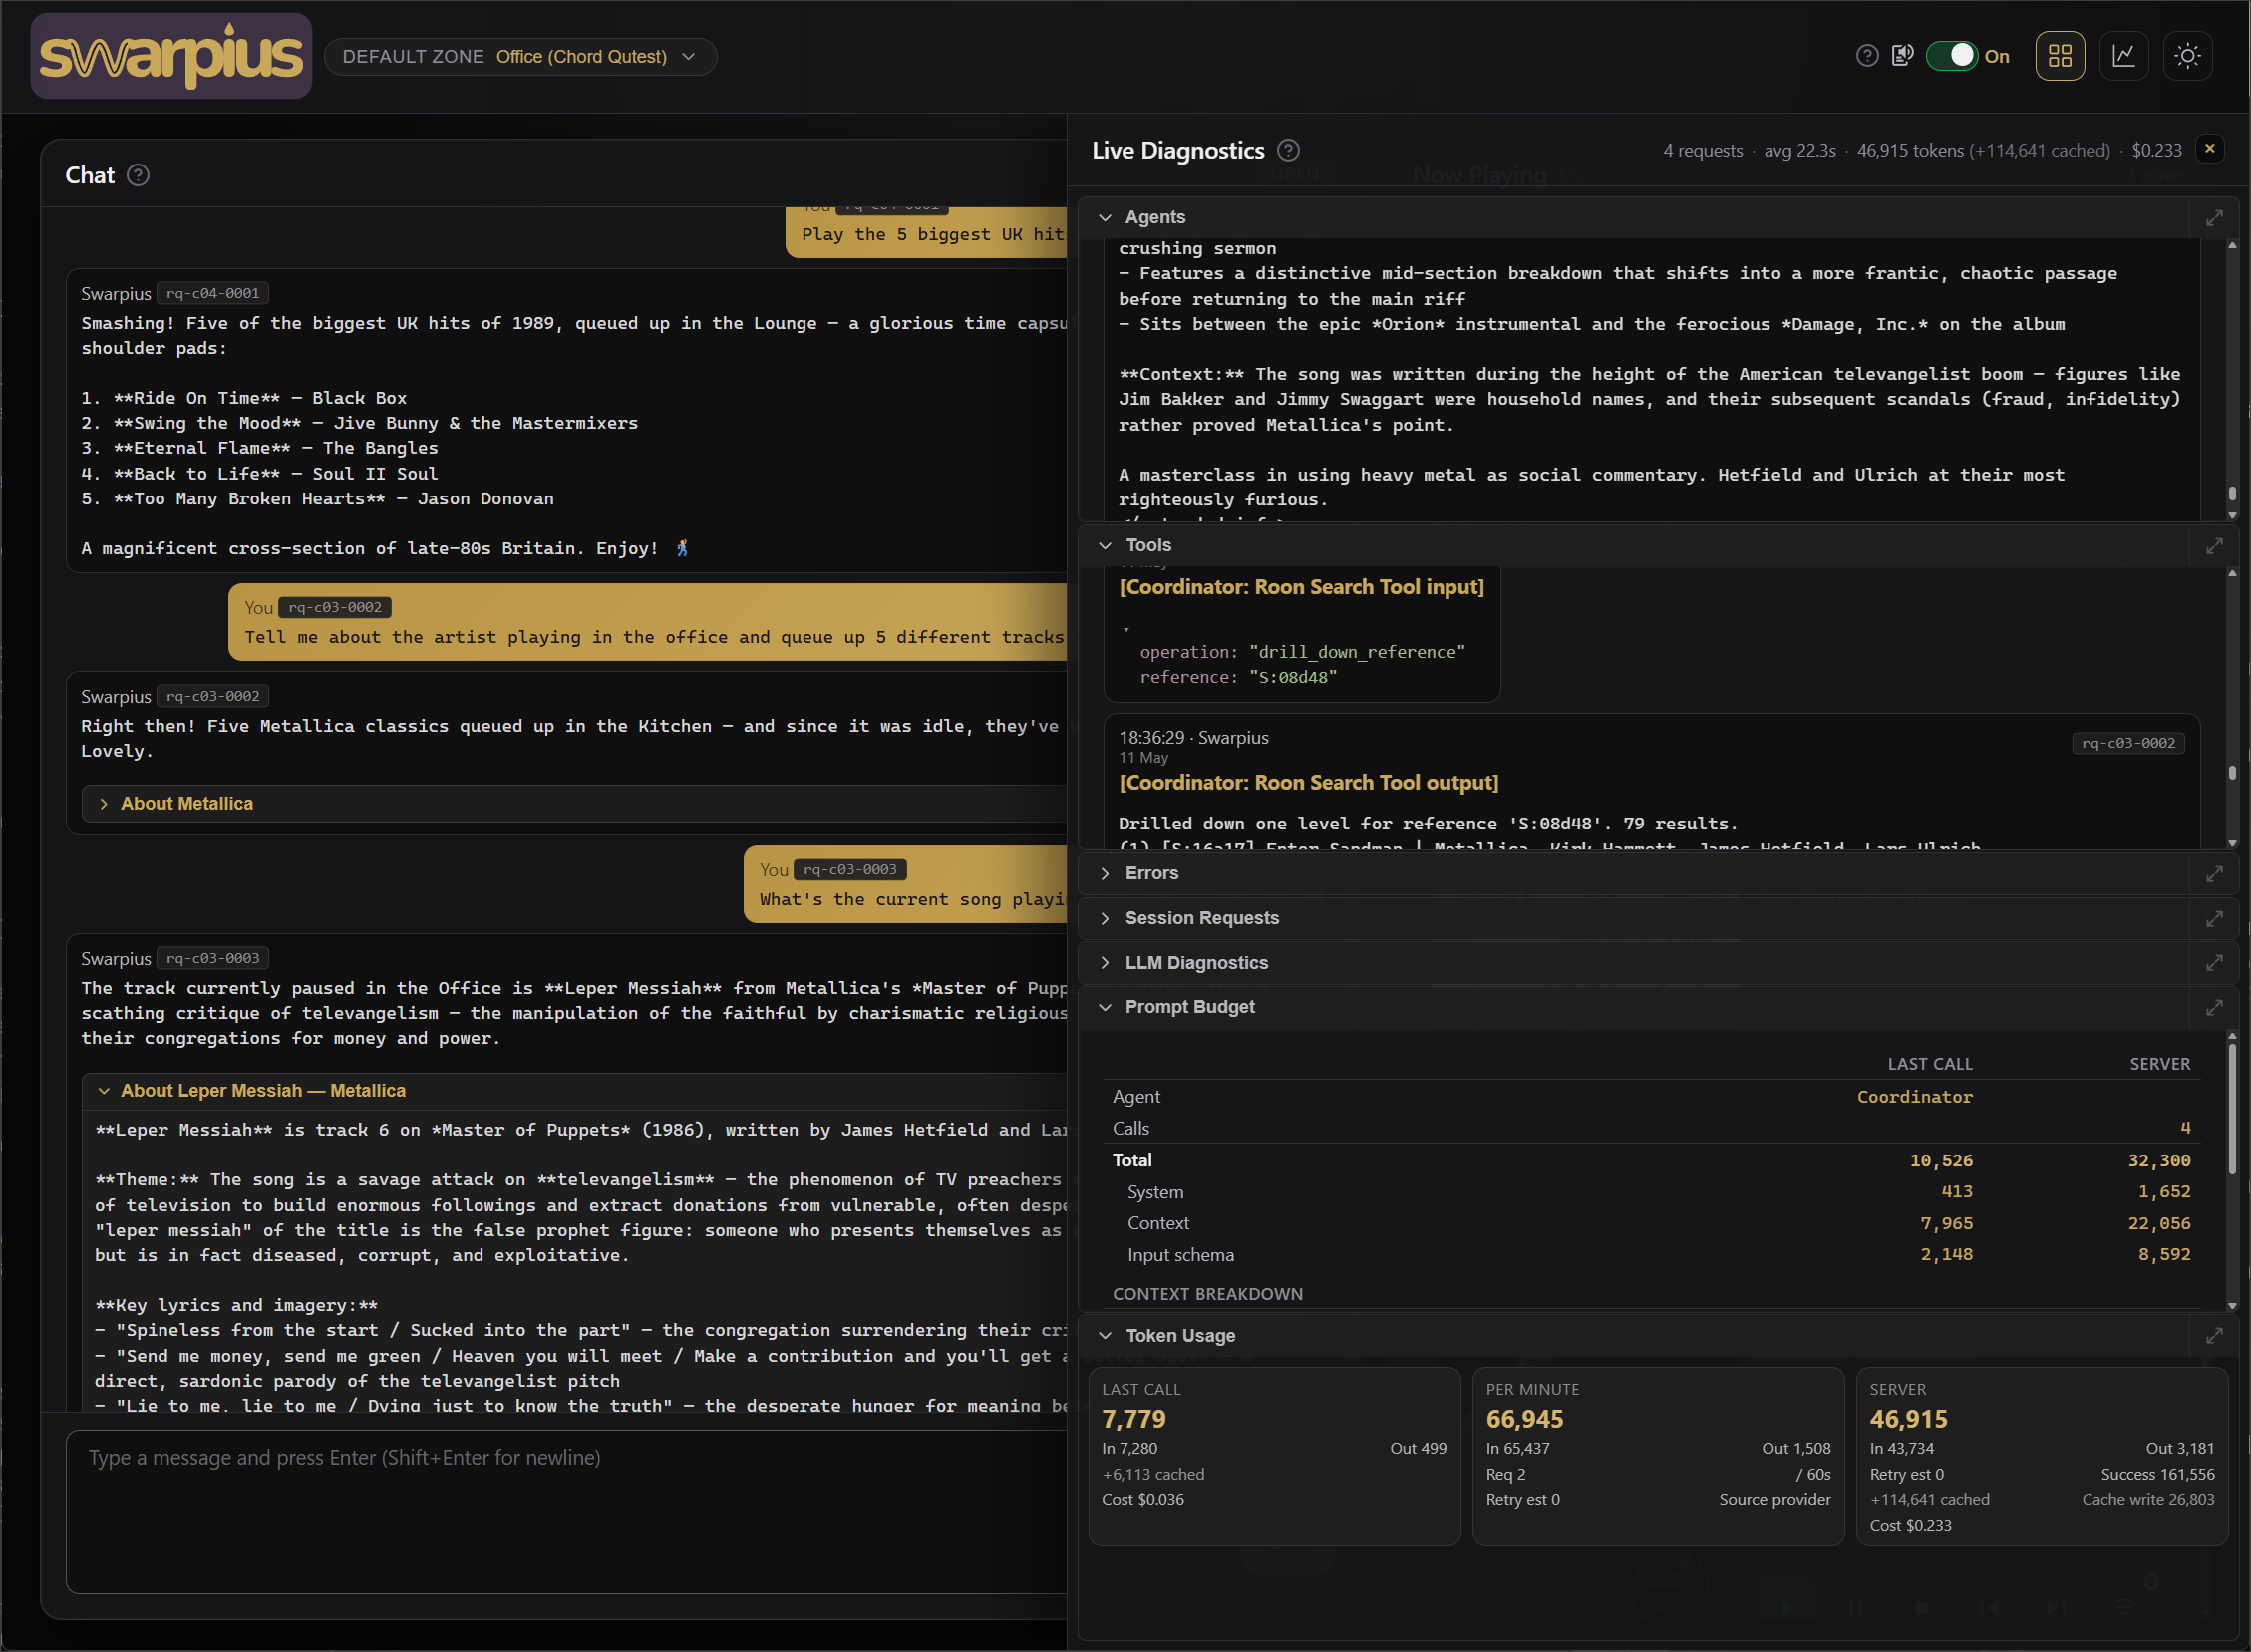
Task: Collapse the Token Usage section
Action: pos(1105,1336)
